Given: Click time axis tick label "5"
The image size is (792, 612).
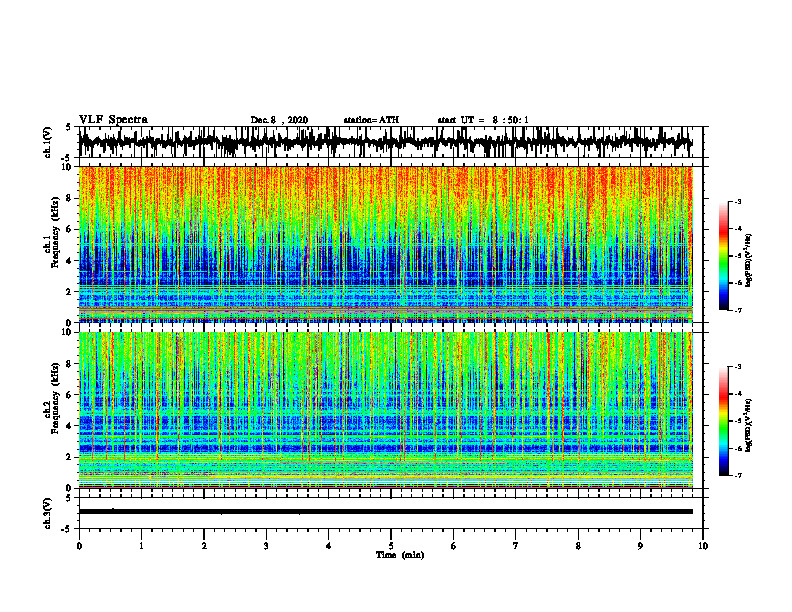Looking at the screenshot, I should point(391,546).
